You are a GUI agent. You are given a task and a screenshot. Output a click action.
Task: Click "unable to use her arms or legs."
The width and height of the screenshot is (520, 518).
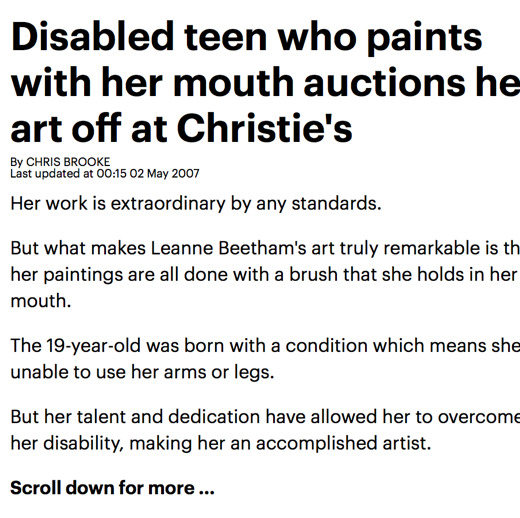coord(142,372)
